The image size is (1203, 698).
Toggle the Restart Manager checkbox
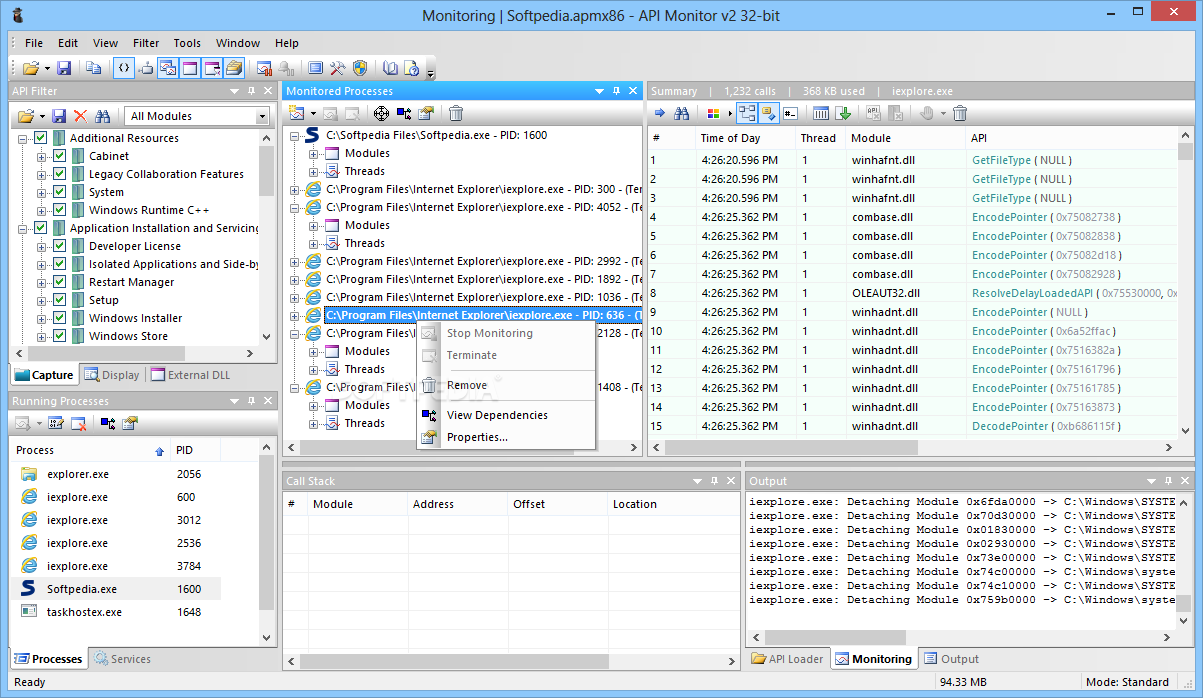coord(59,282)
